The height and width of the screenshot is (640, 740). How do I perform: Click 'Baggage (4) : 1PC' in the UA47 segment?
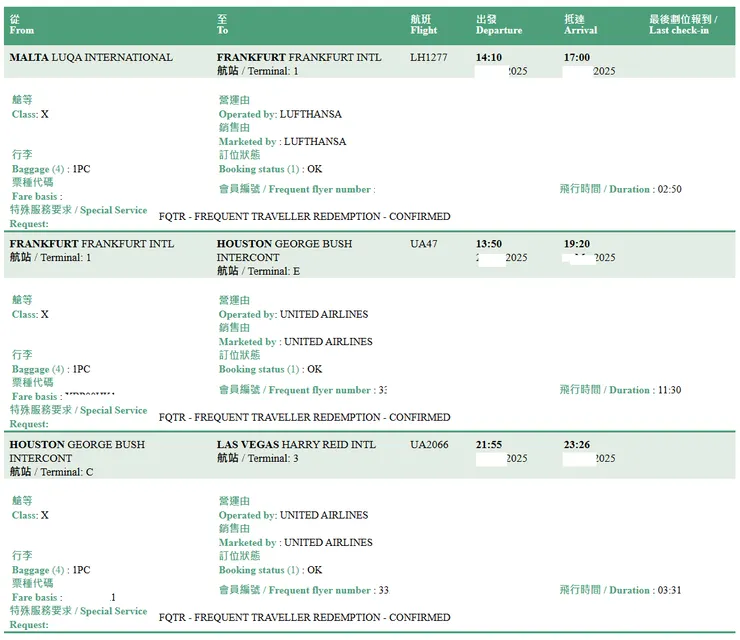[51, 369]
